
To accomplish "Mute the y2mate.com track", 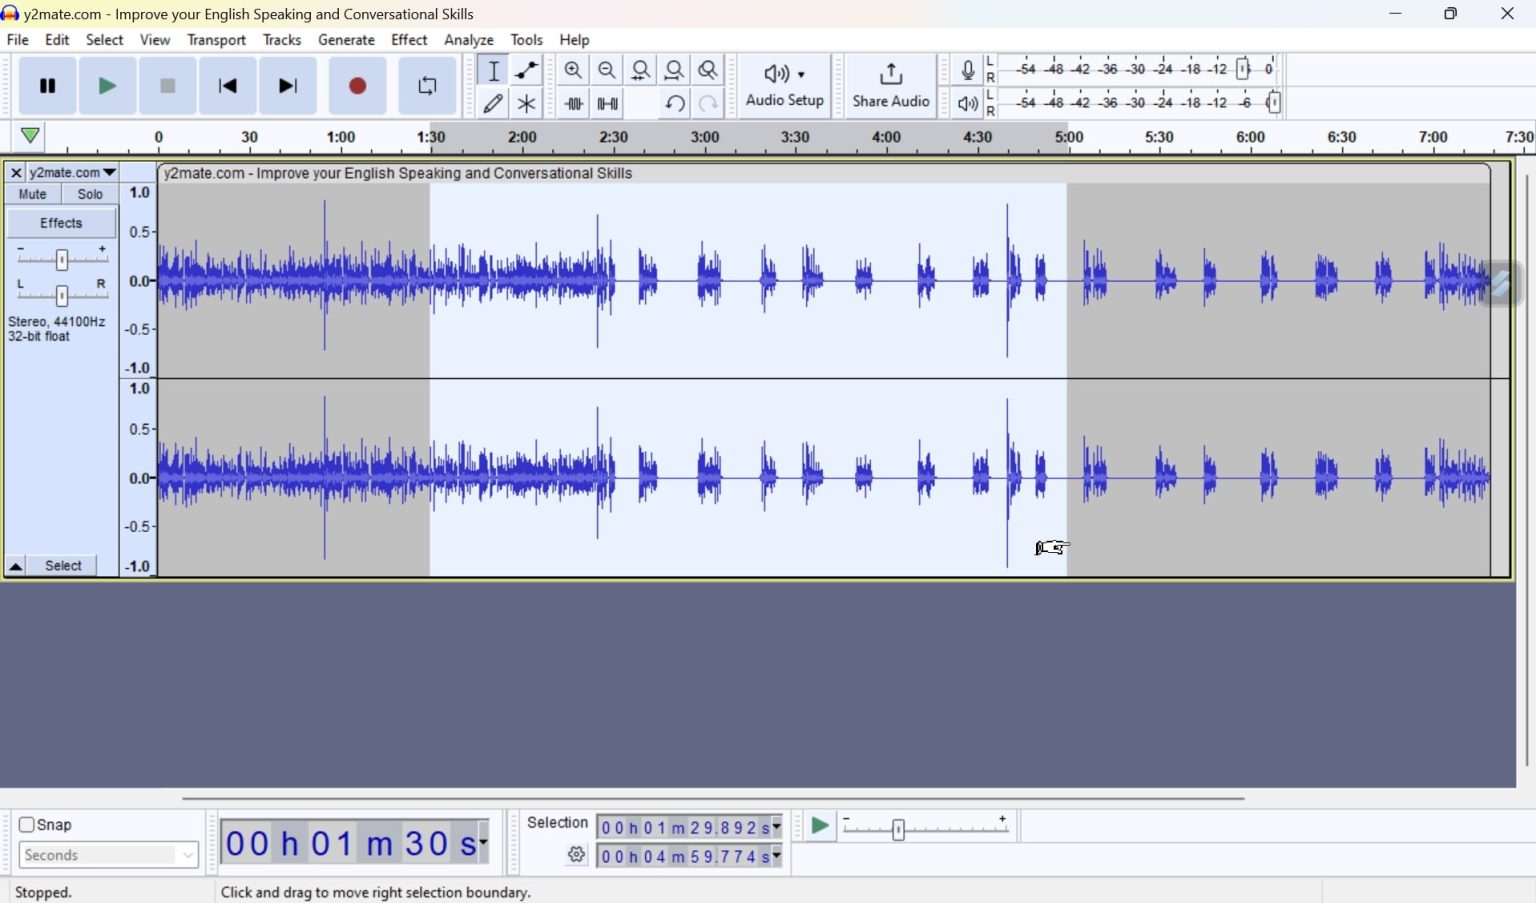I will [32, 193].
